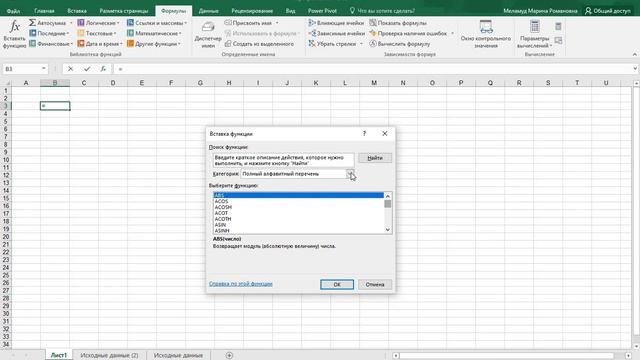The height and width of the screenshot is (360, 640).
Task: Switch to the Power Pivot tab
Action: [x=322, y=11]
